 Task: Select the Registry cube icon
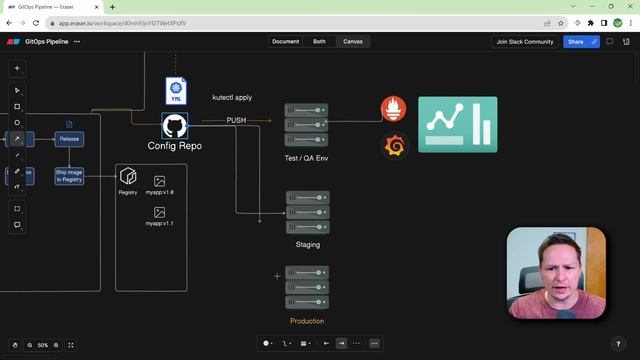[x=128, y=176]
